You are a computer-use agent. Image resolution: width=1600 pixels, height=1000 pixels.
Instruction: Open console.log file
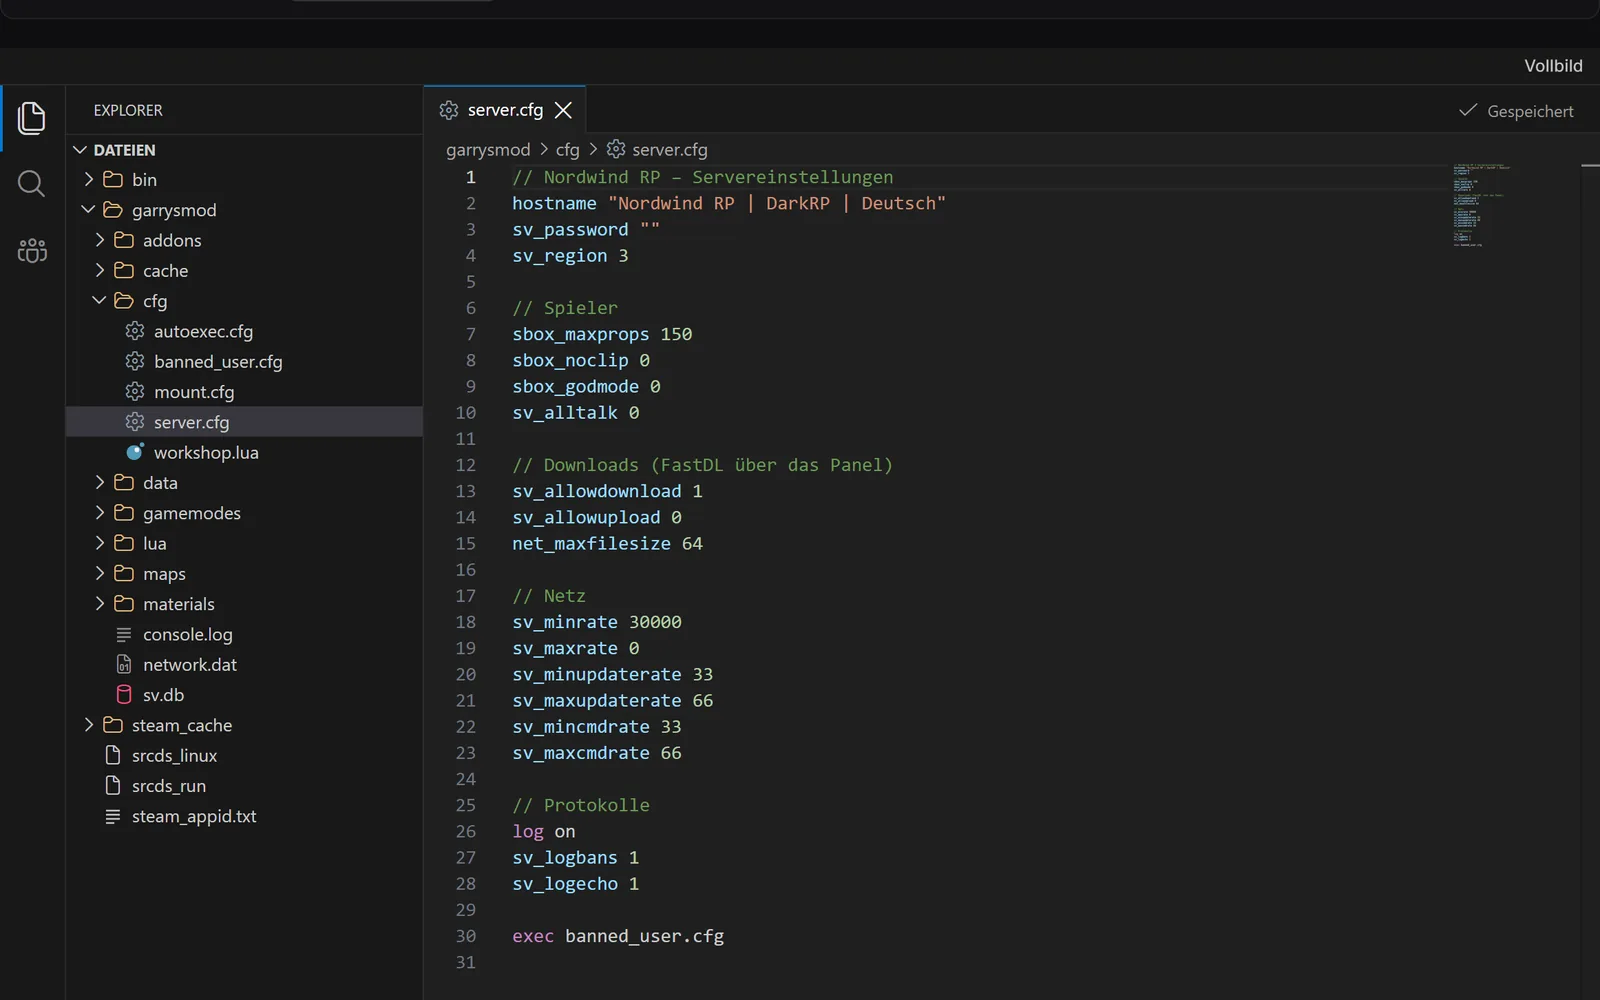244,635
